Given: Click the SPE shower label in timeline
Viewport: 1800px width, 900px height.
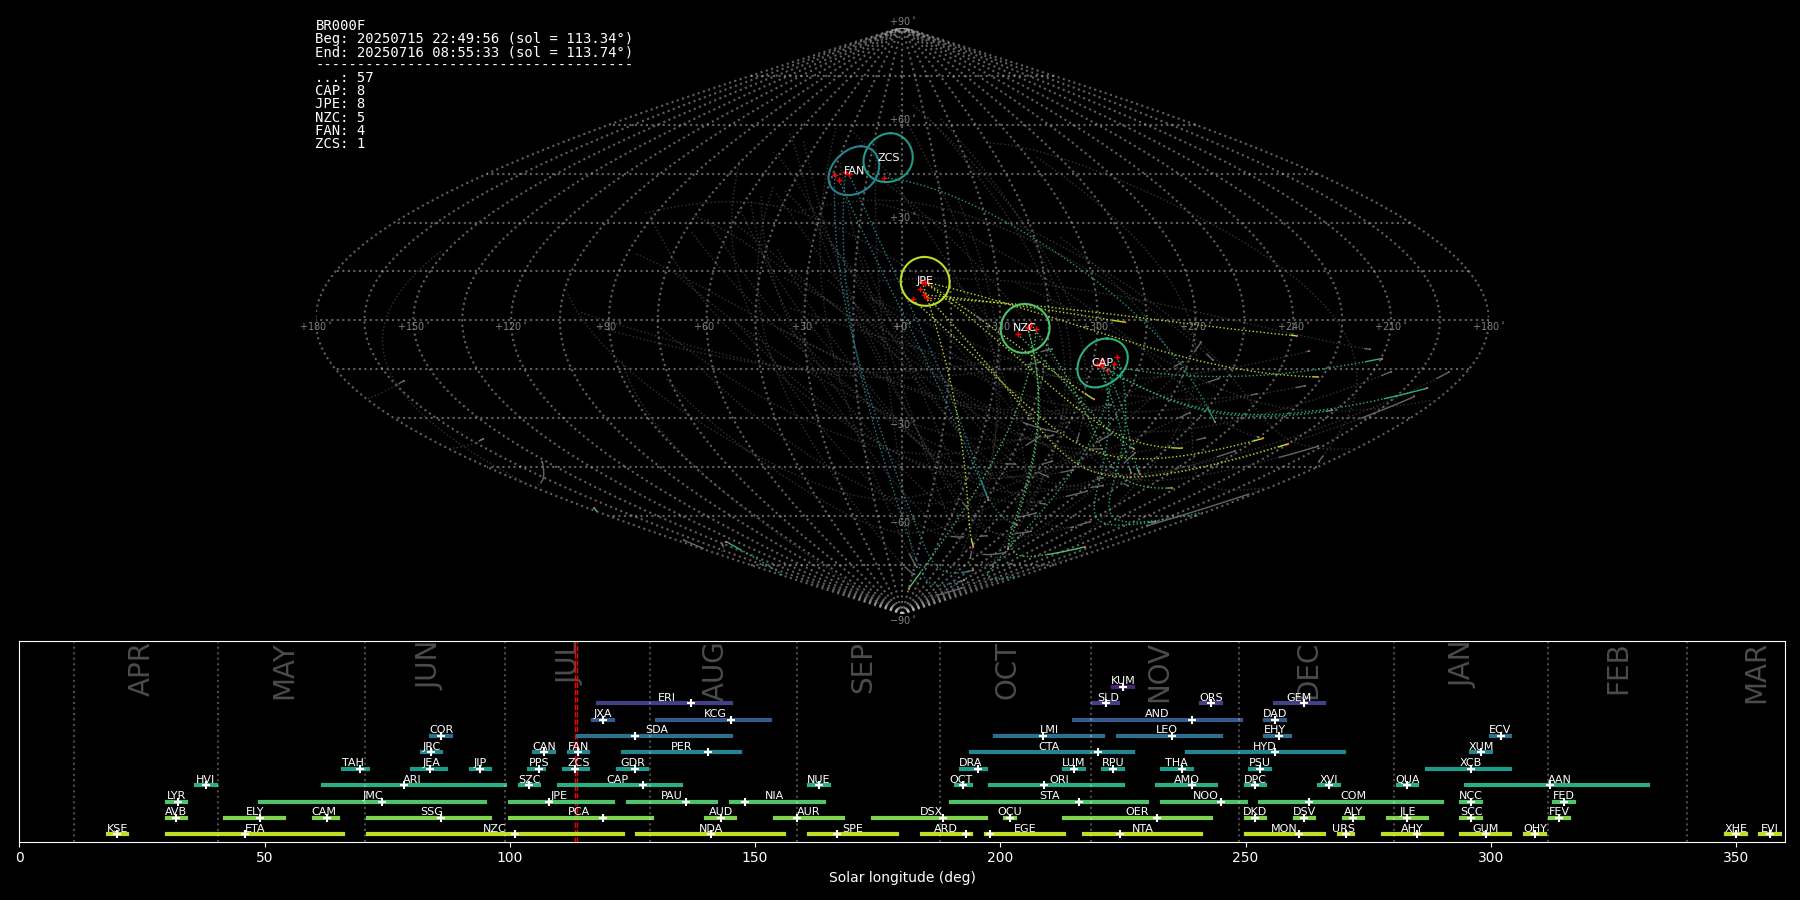Looking at the screenshot, I should pyautogui.click(x=853, y=829).
